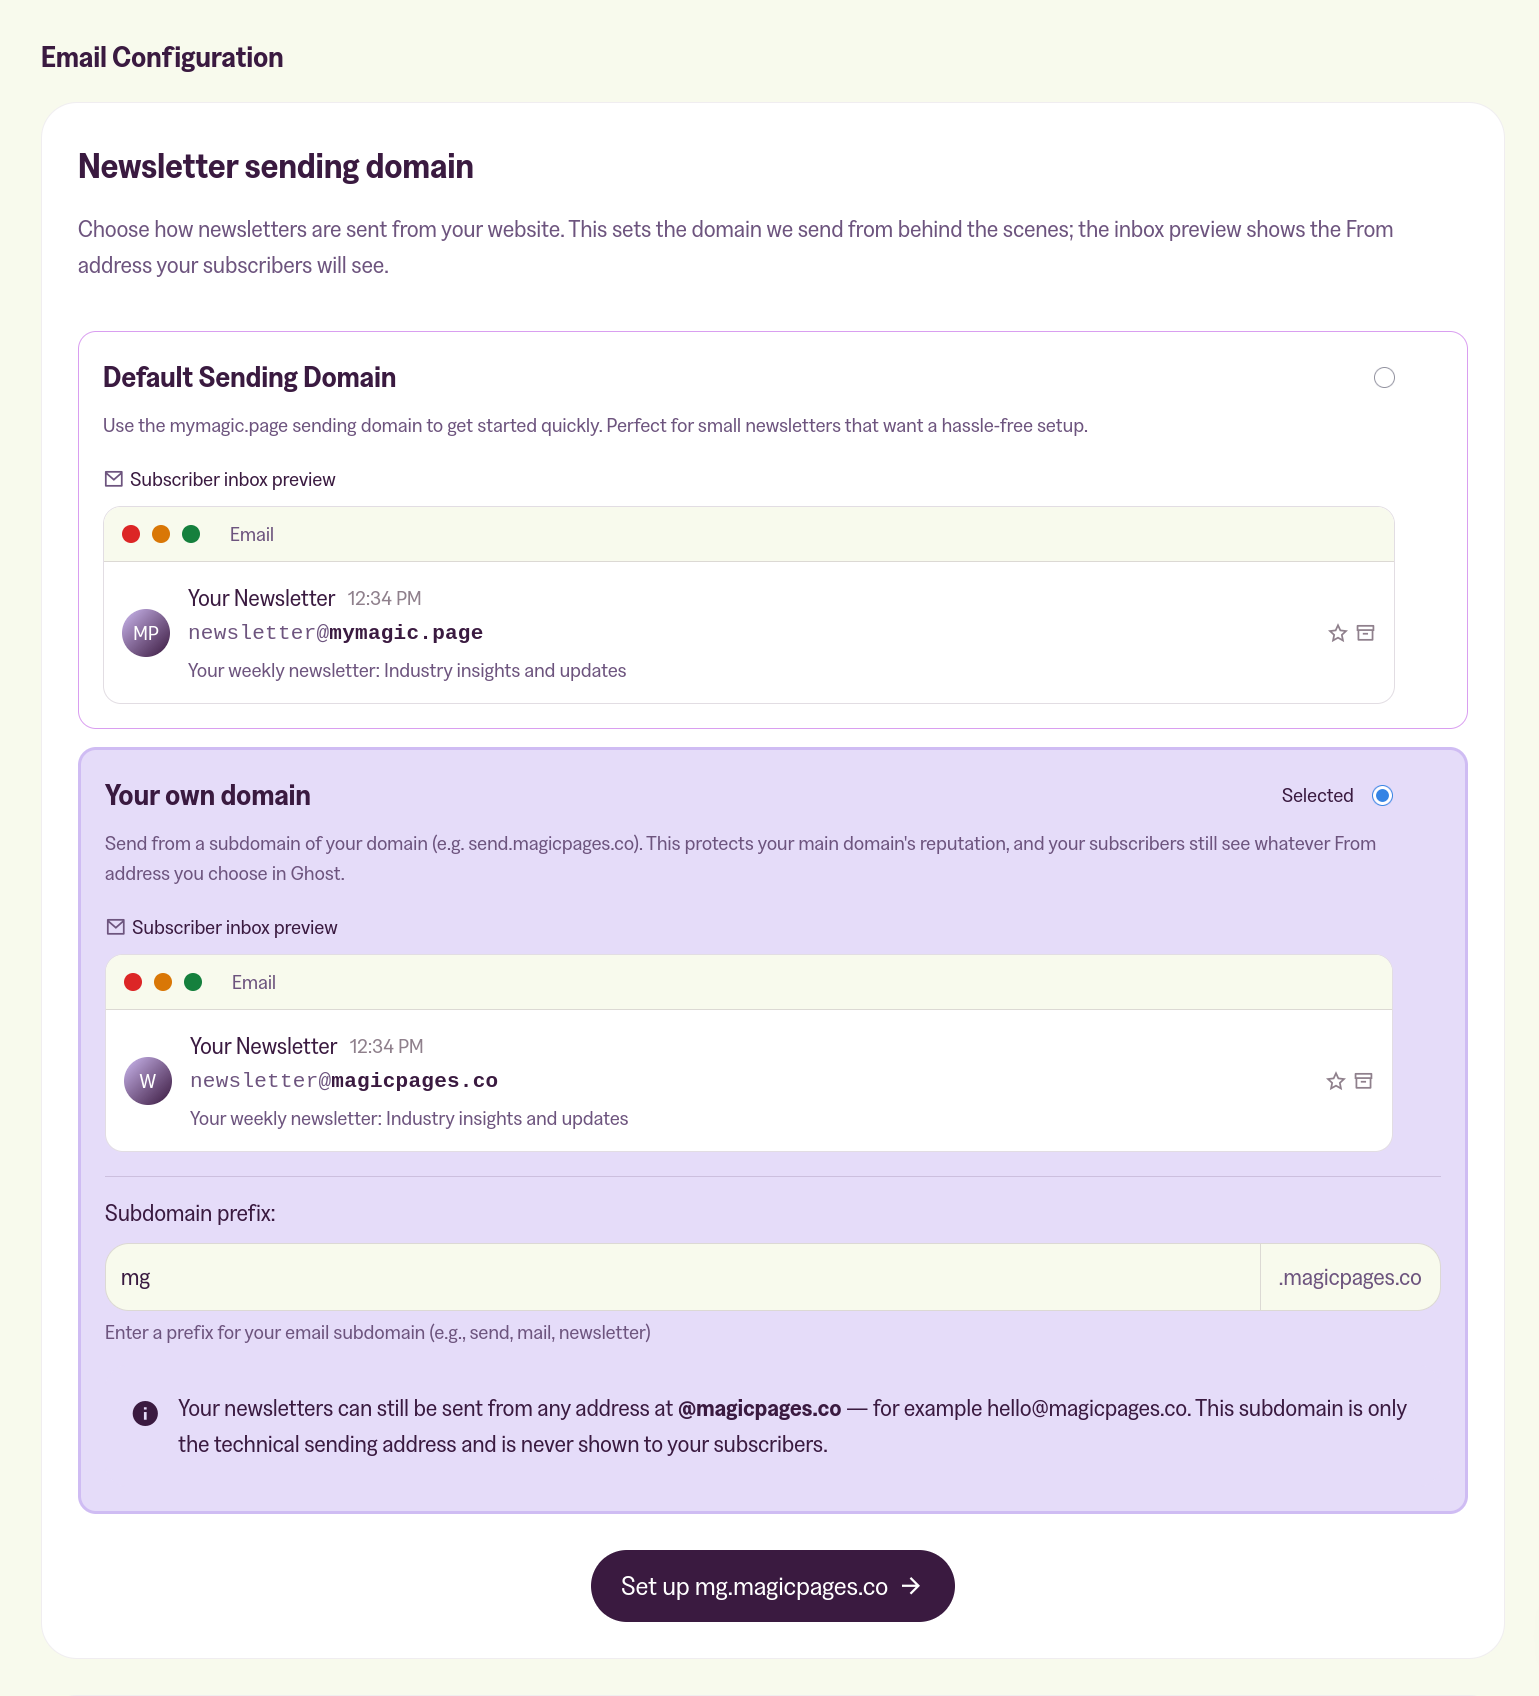1539x1696 pixels.
Task: Click the green dot in second email window
Action: click(x=193, y=982)
